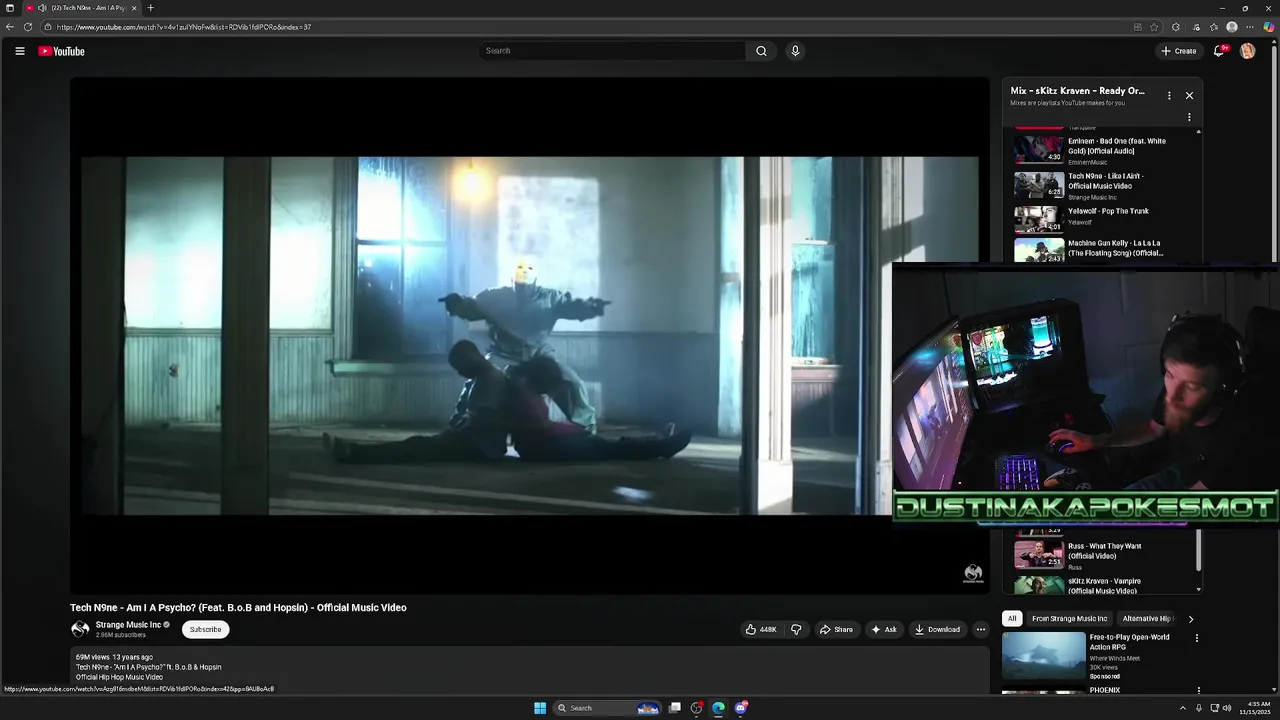Select the All filter chip
The height and width of the screenshot is (720, 1280).
[x=1012, y=619]
